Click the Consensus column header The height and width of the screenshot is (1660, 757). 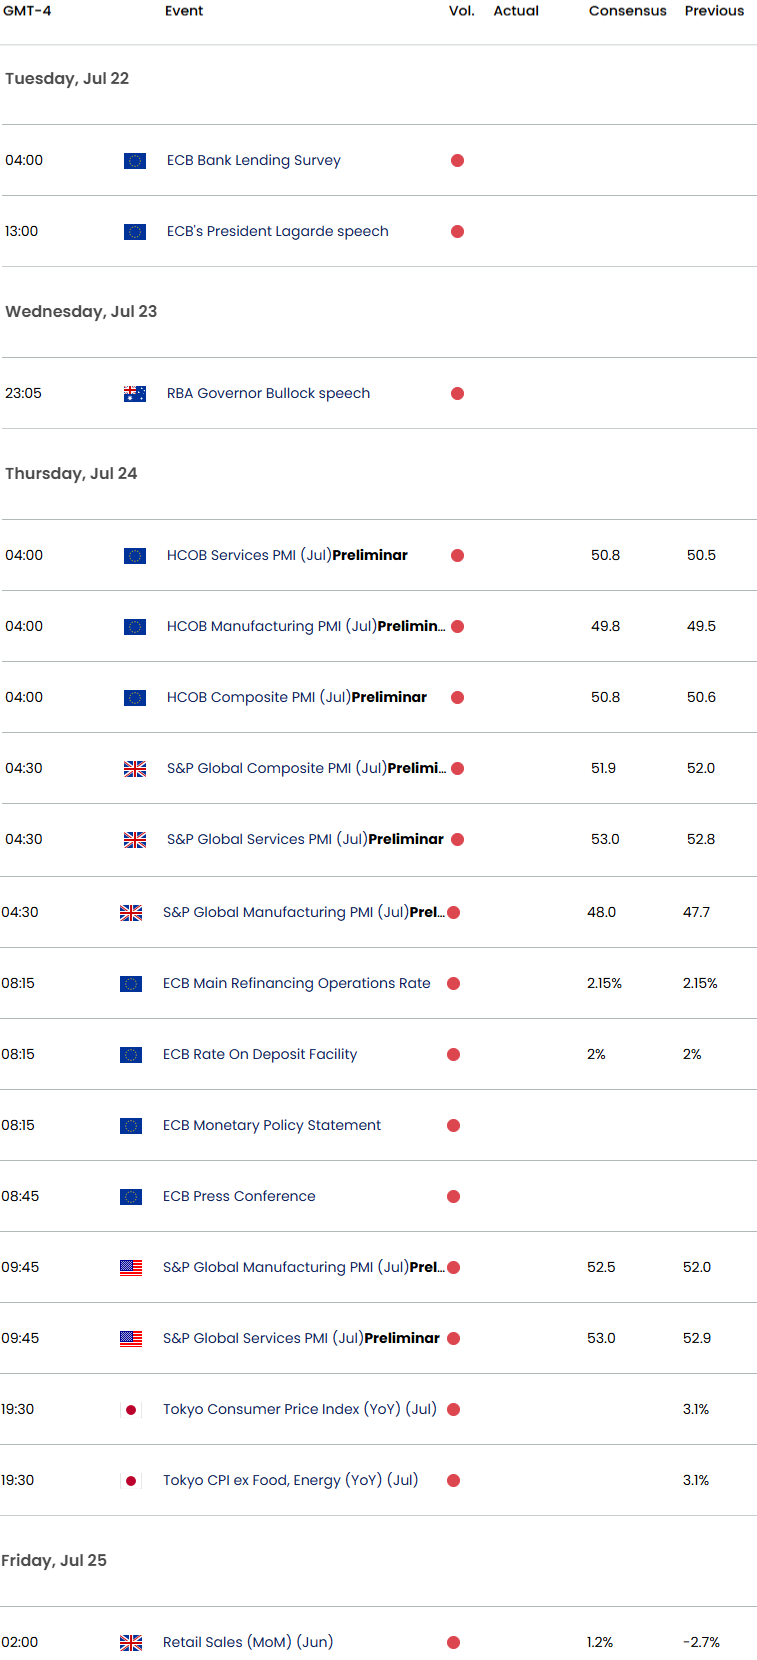pyautogui.click(x=627, y=11)
